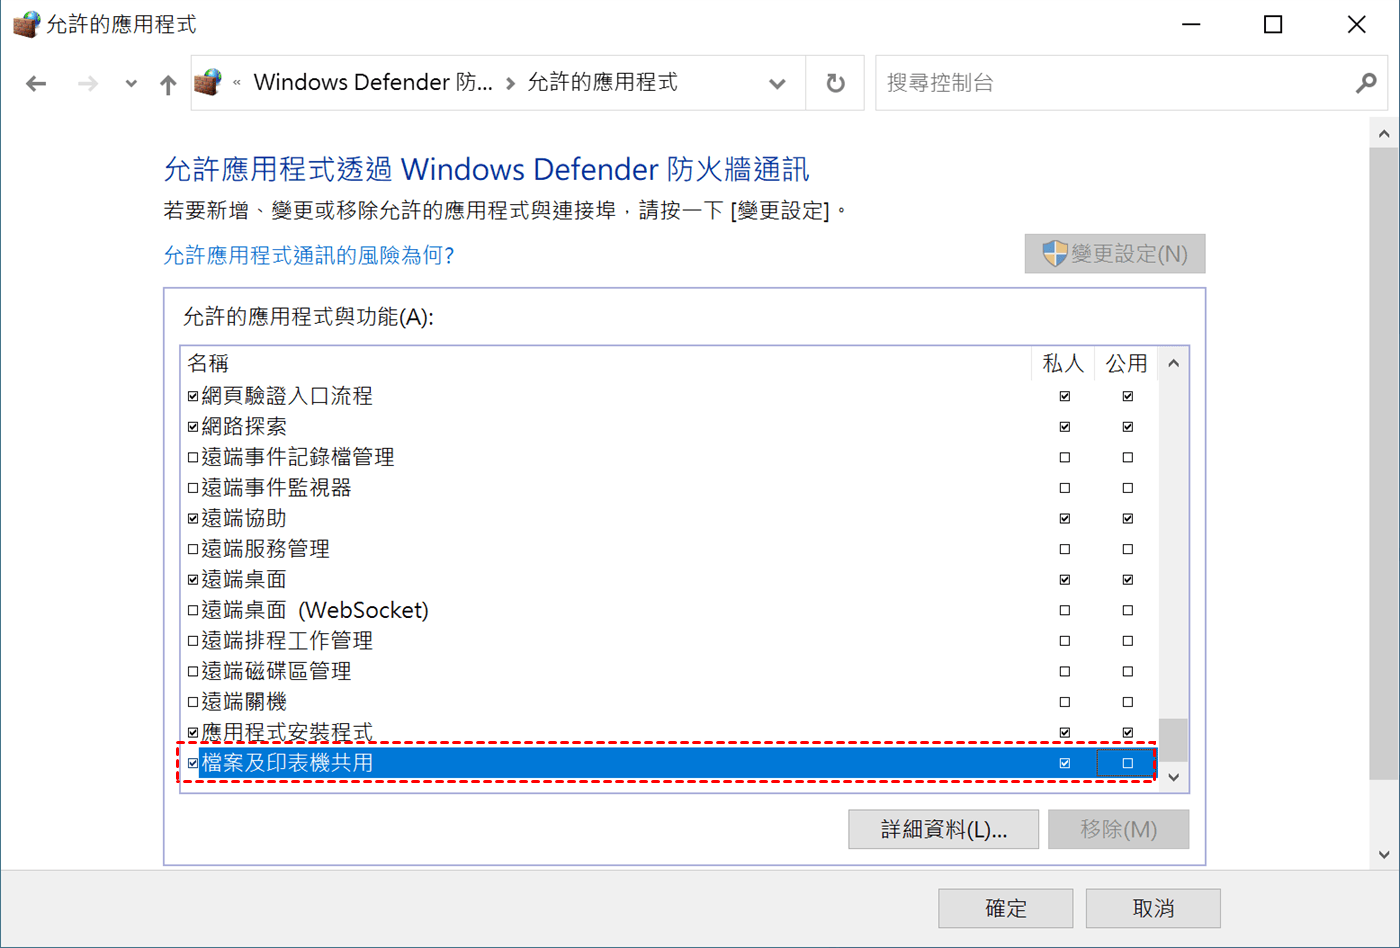Maximize the 允許的應用程式 window
The height and width of the screenshot is (948, 1400).
click(x=1273, y=24)
